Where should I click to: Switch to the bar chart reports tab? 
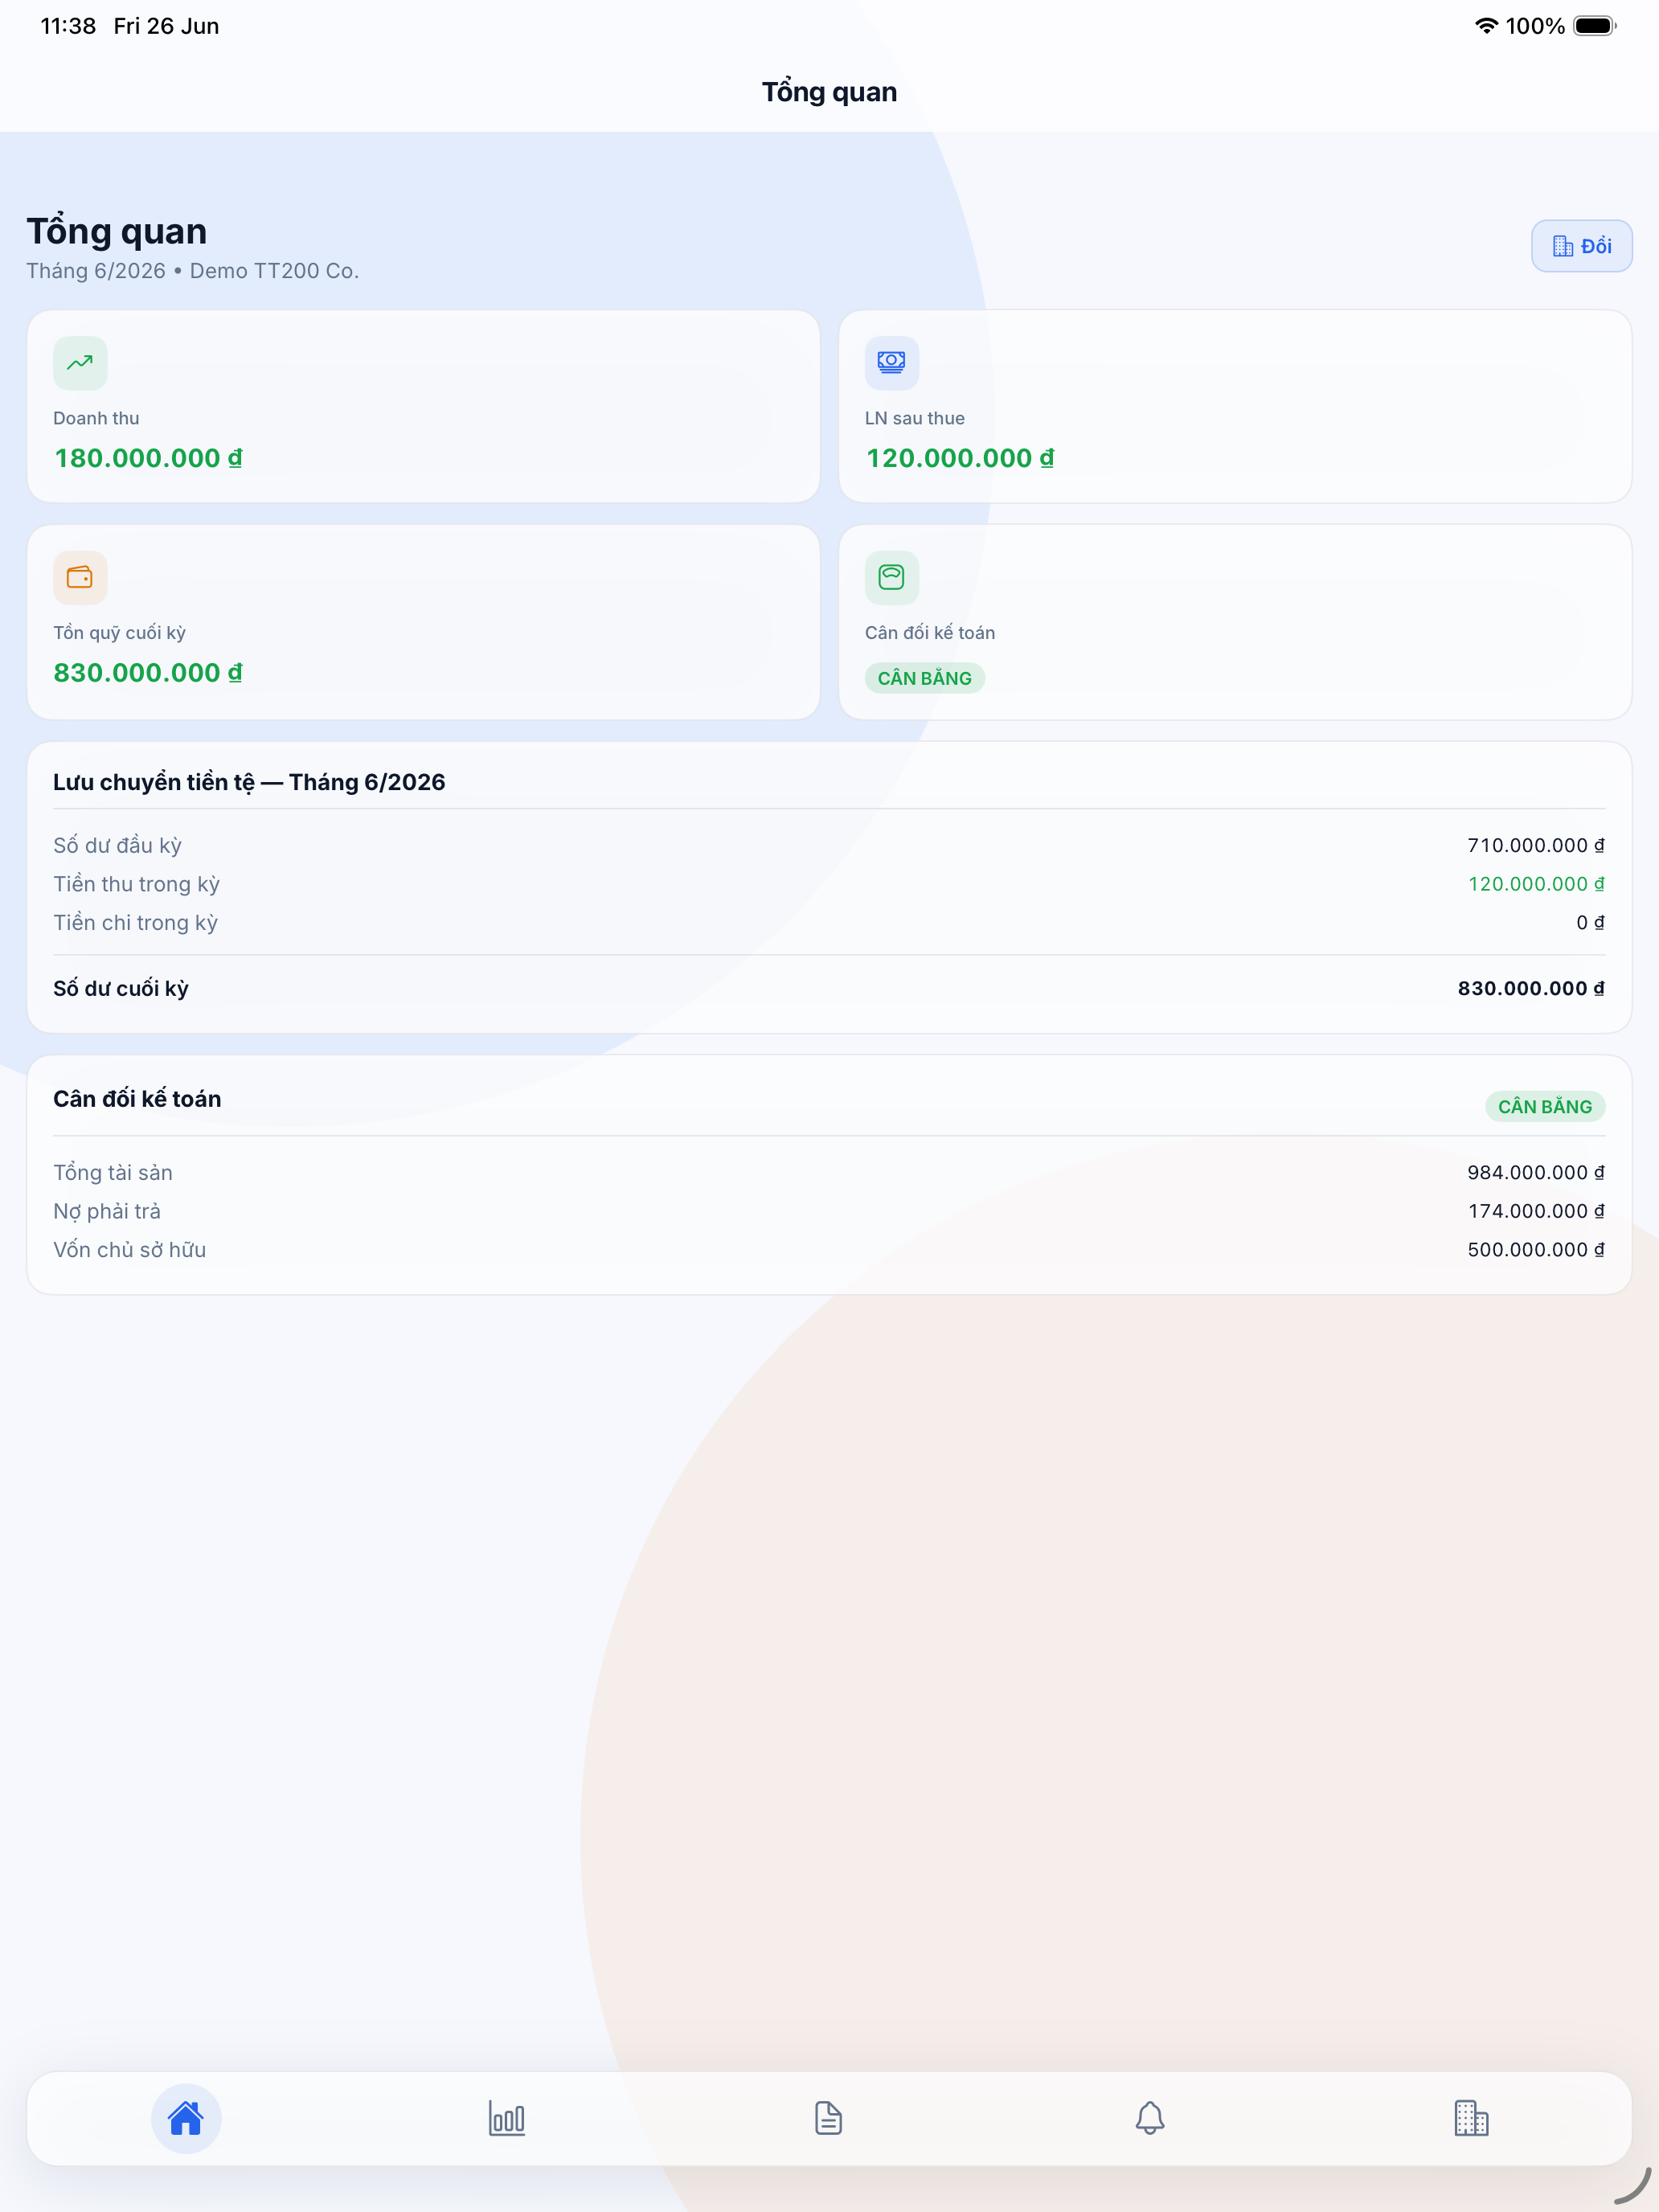(507, 2118)
